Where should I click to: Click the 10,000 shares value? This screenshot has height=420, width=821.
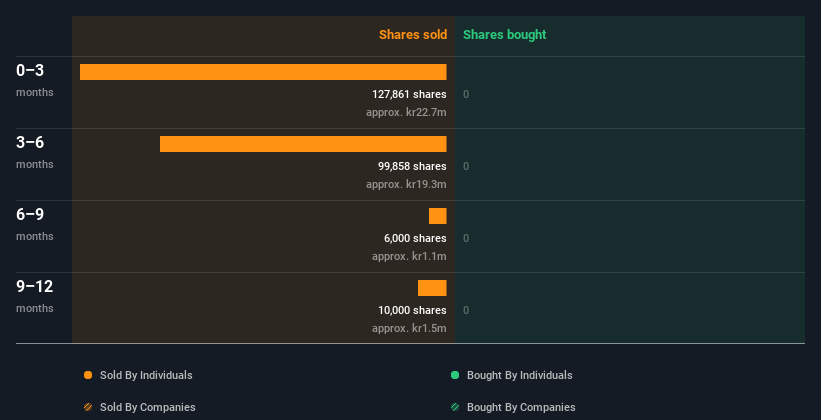coord(412,311)
